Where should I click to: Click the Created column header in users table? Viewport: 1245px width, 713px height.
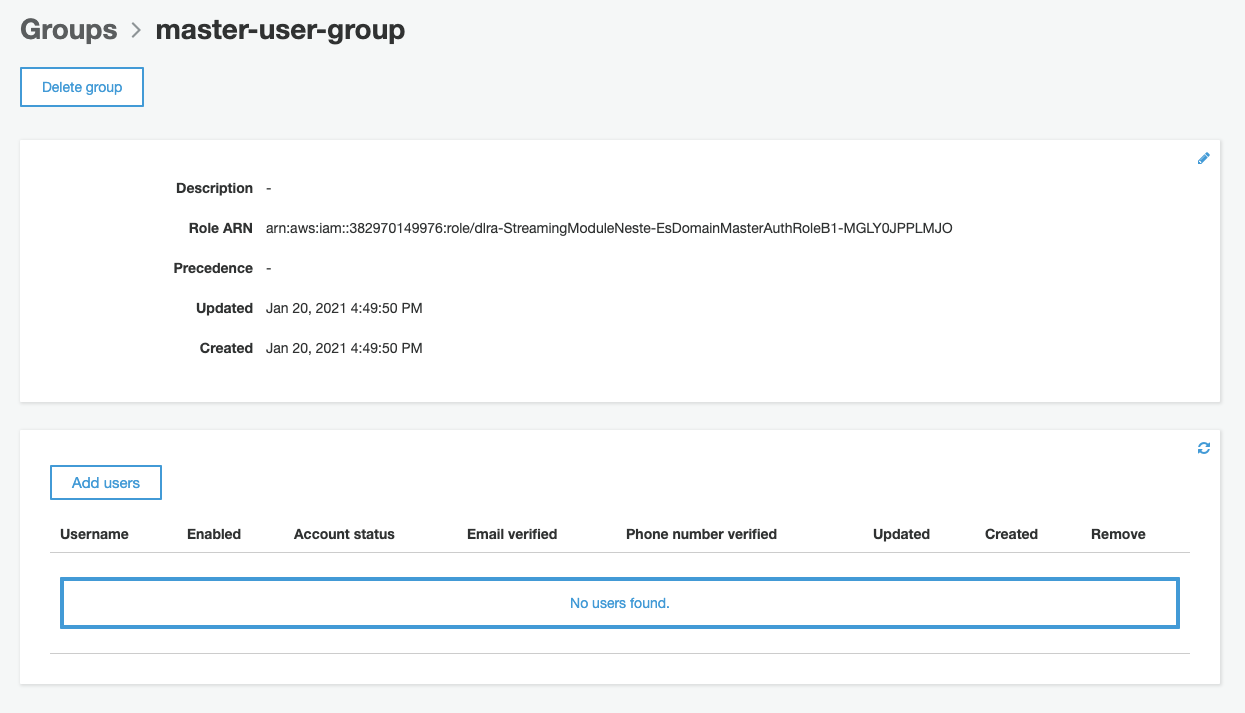1011,534
